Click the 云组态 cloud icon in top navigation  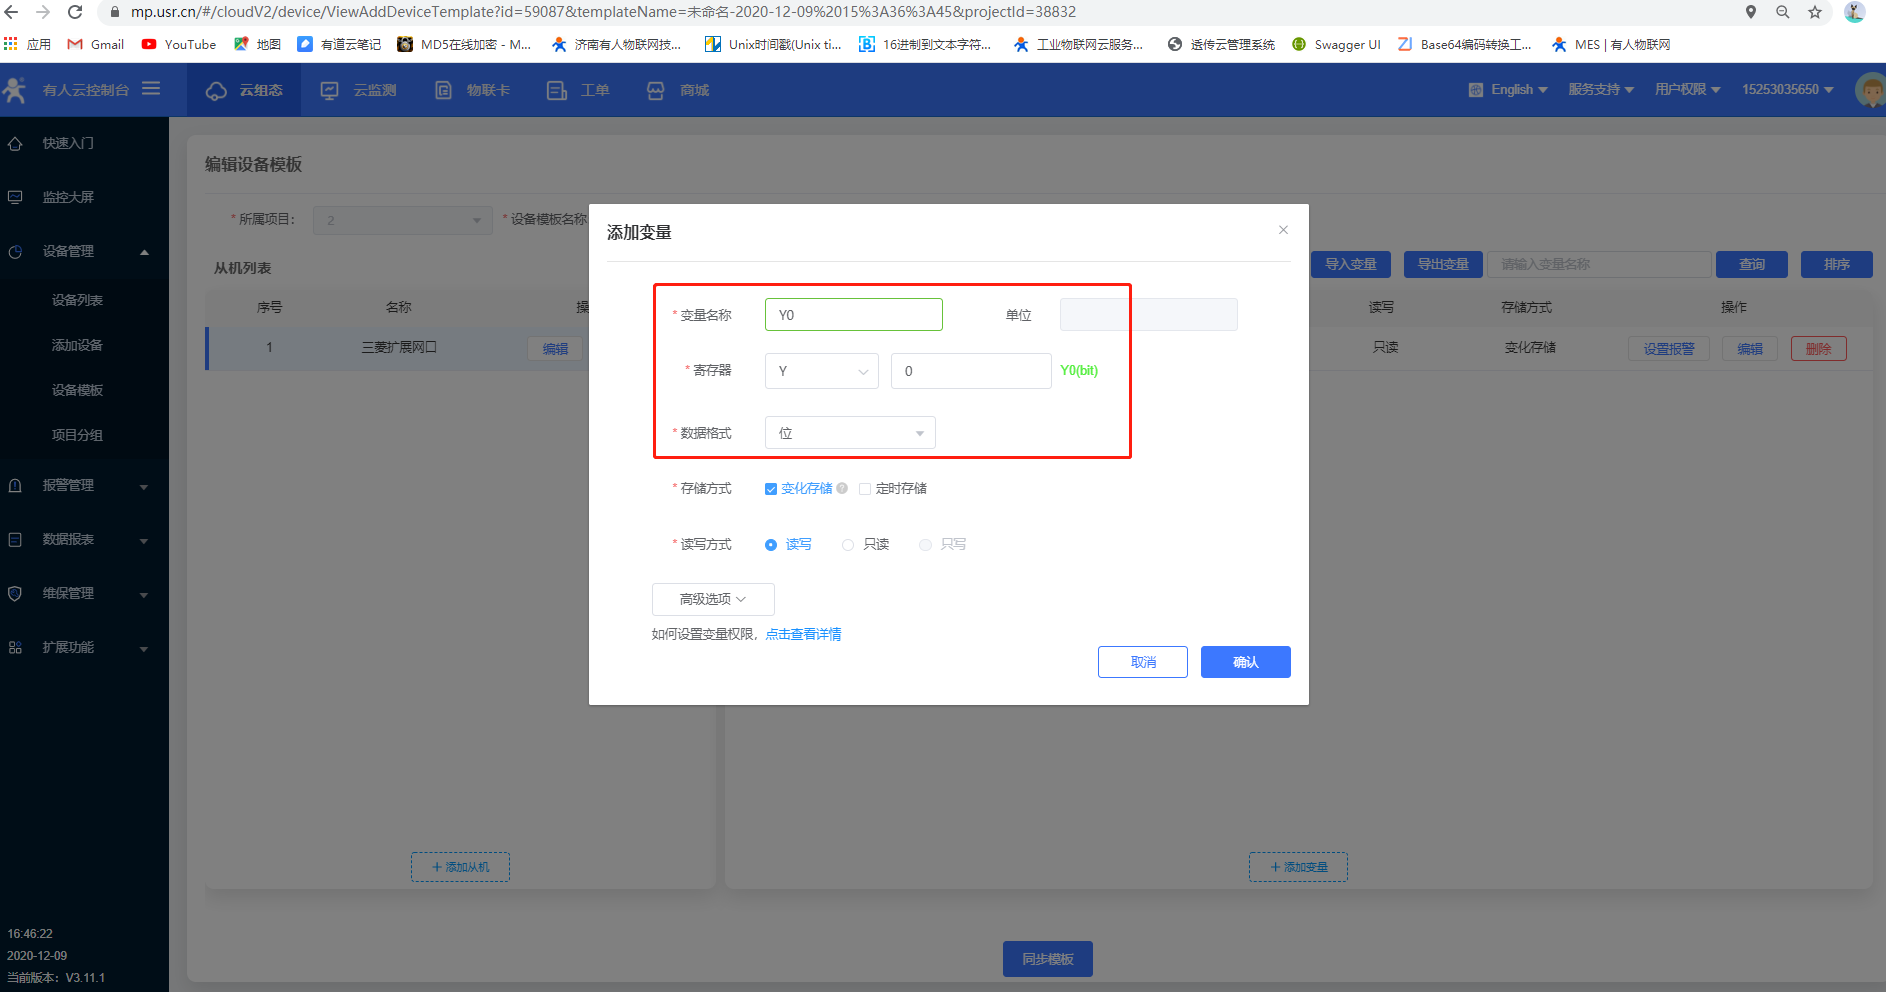point(216,91)
